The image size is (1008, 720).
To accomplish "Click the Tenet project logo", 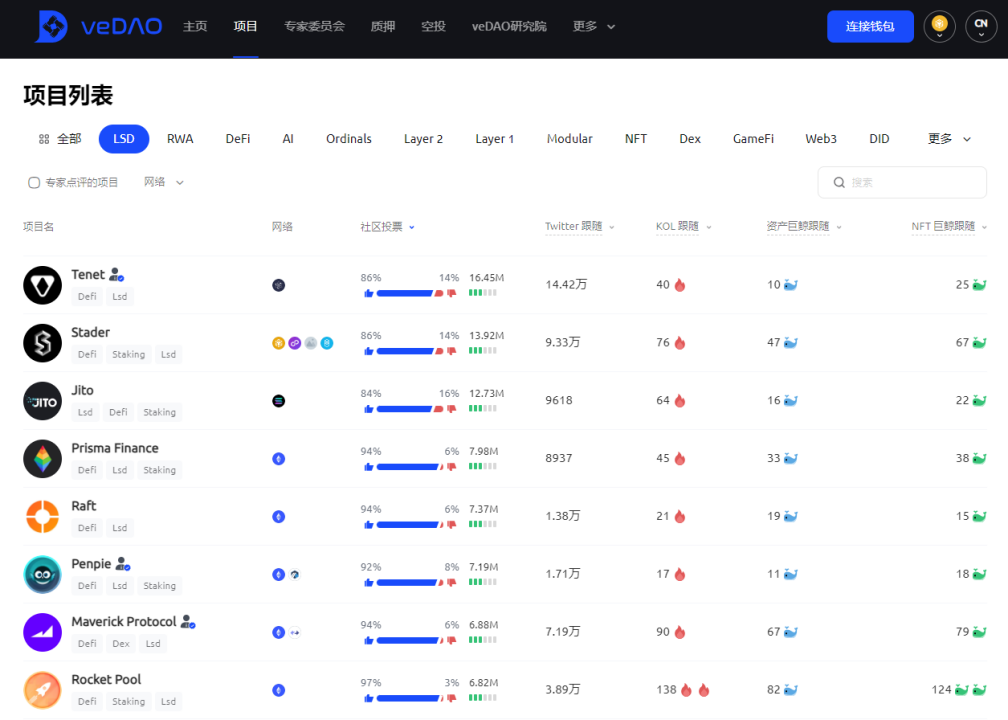I will pyautogui.click(x=42, y=285).
